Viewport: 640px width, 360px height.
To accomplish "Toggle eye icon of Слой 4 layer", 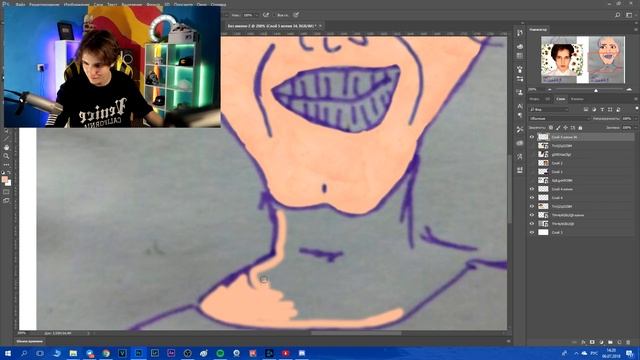I will 532,198.
